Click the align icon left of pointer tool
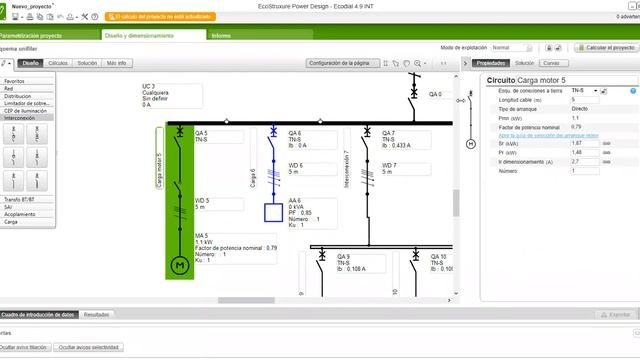This screenshot has height=360, width=640. pos(385,63)
